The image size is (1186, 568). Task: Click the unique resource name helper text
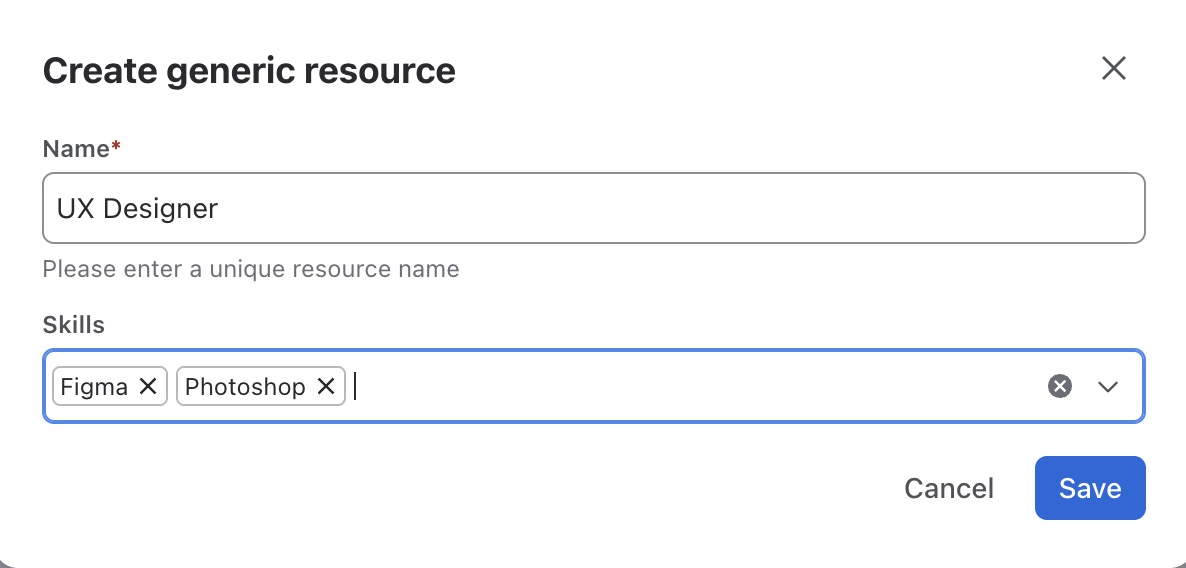click(x=251, y=269)
